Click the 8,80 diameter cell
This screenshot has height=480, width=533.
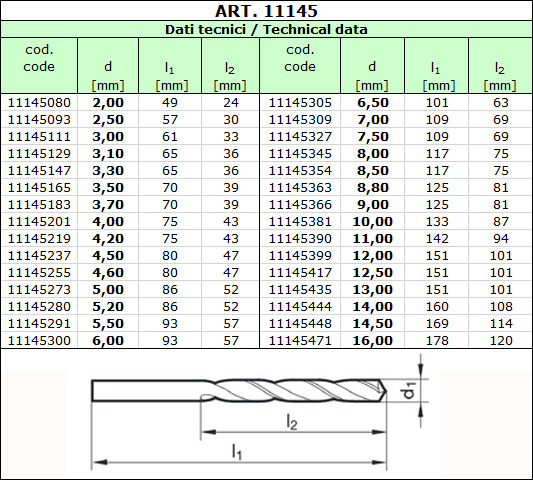[373, 188]
